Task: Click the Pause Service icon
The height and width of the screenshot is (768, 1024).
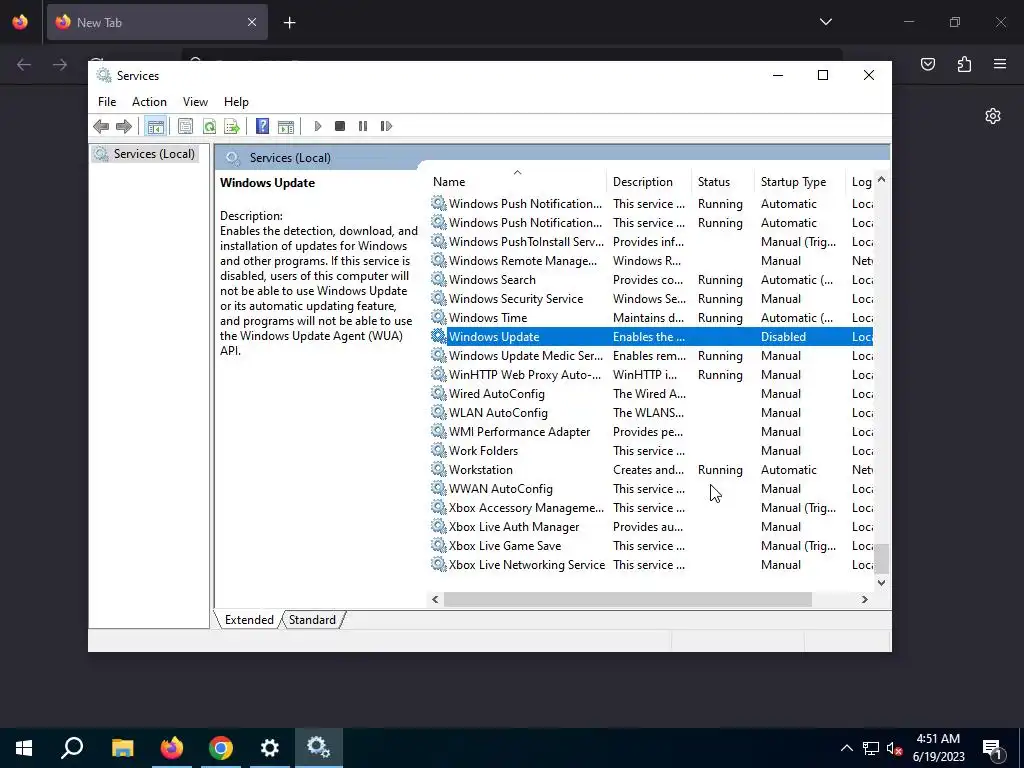Action: click(363, 126)
